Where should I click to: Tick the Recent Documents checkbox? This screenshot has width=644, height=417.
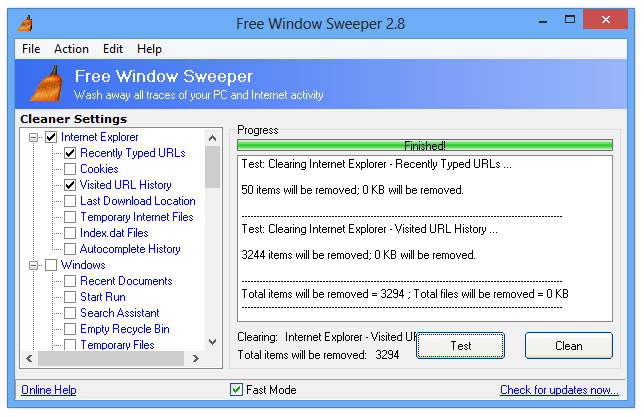click(x=70, y=281)
